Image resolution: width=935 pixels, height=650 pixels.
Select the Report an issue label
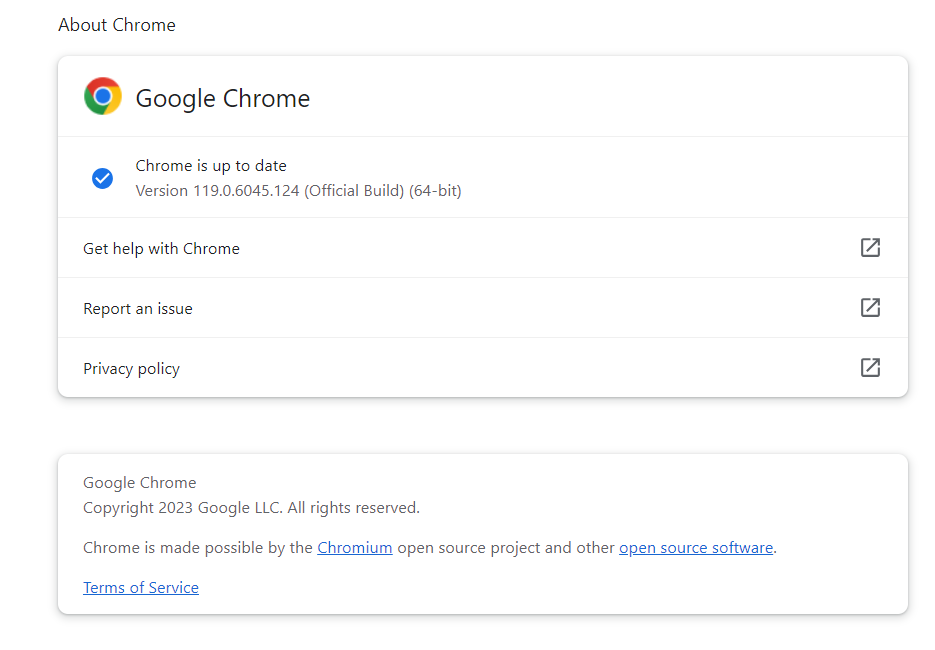pos(138,308)
